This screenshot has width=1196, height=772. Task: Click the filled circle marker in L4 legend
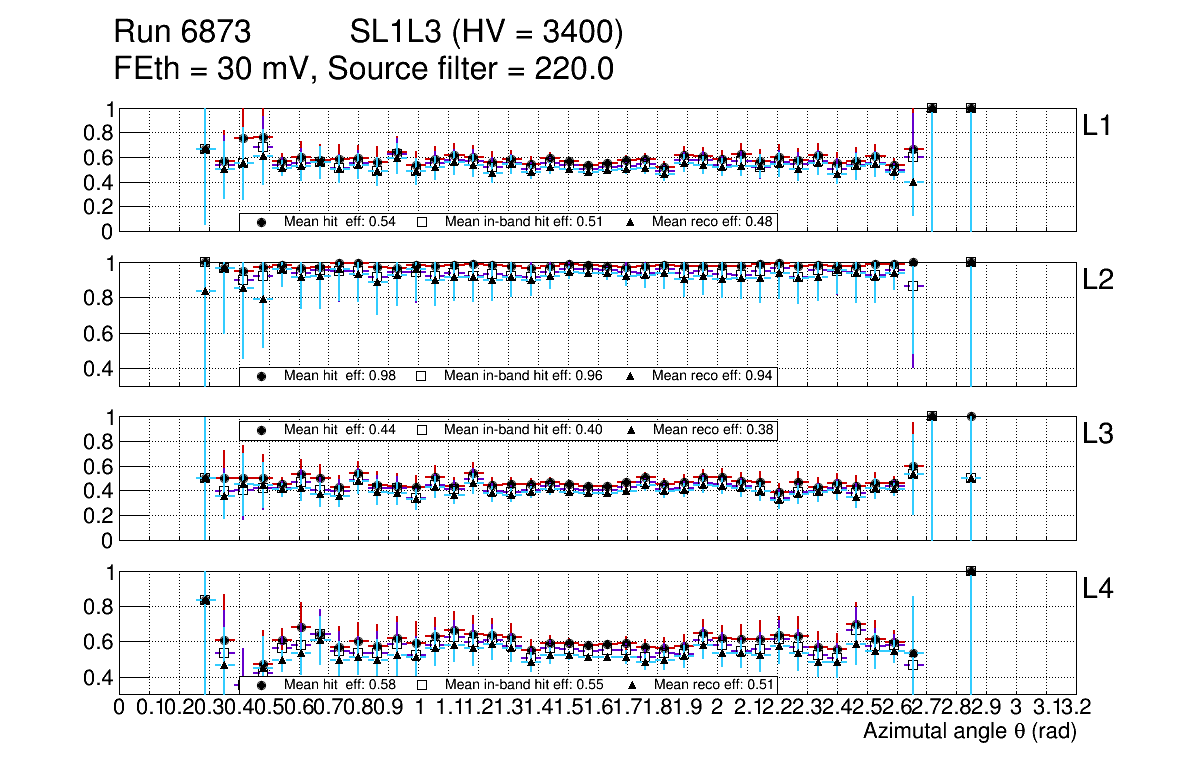[x=262, y=686]
